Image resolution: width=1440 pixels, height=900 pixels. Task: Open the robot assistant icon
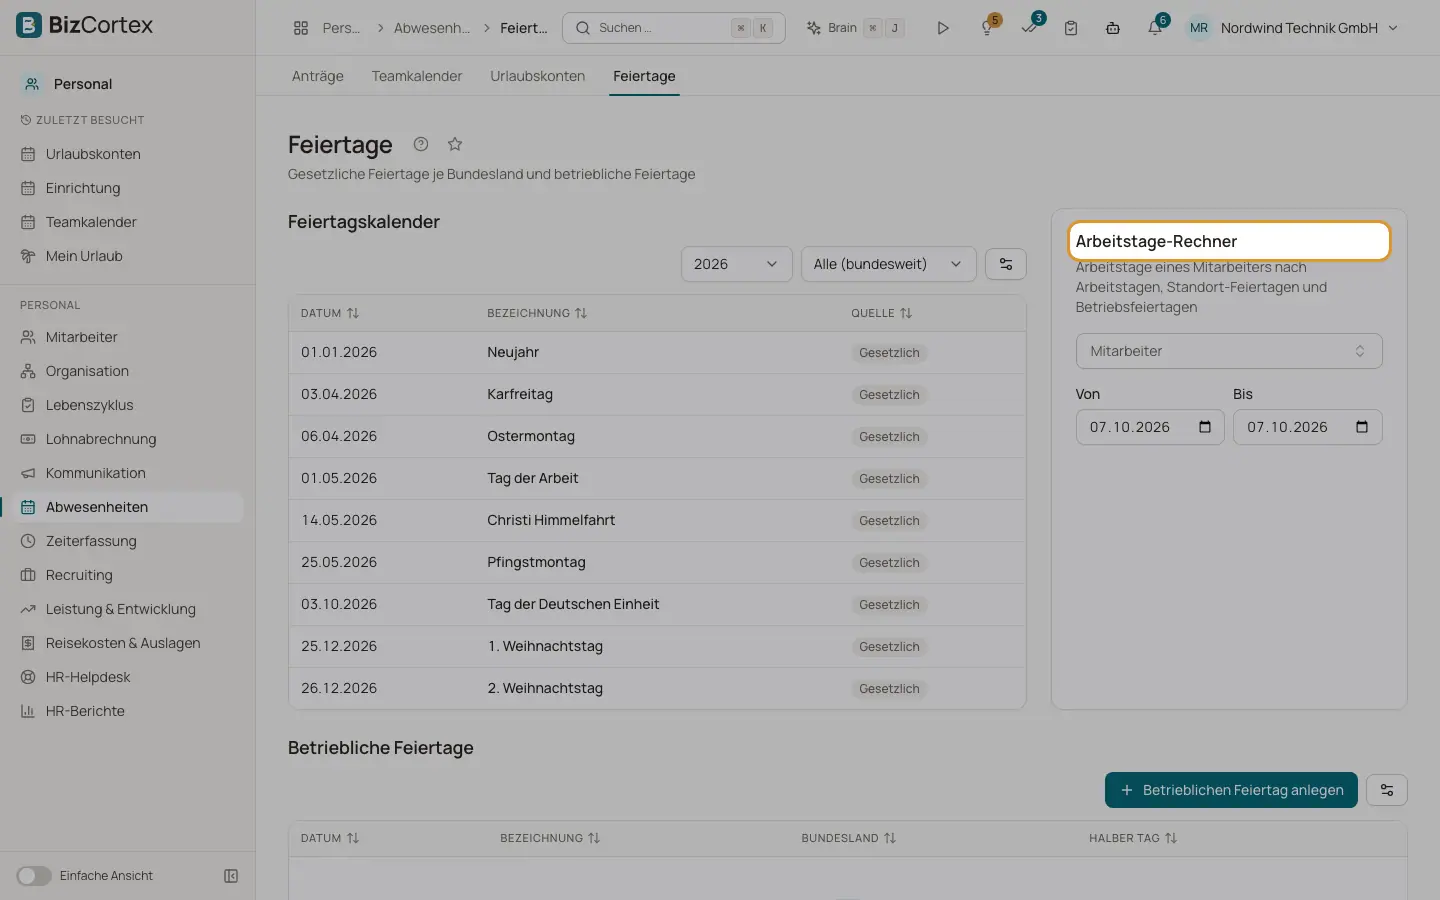coord(1113,28)
